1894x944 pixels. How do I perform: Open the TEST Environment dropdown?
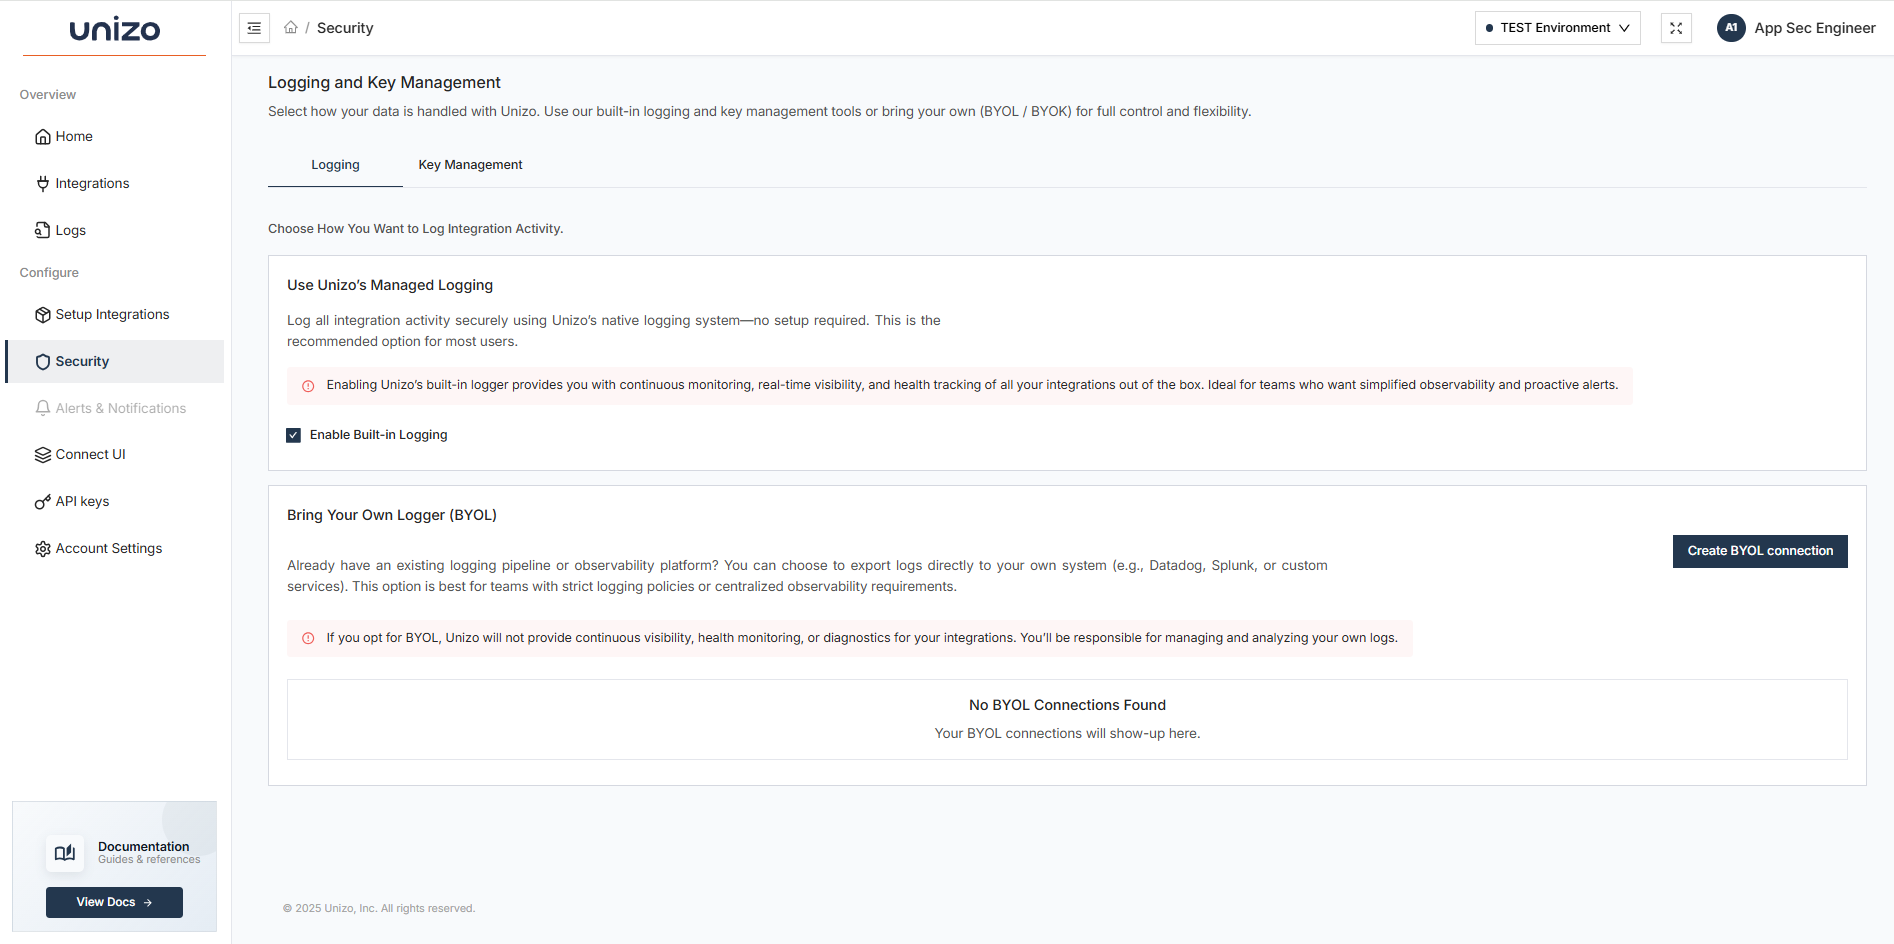pos(1557,28)
